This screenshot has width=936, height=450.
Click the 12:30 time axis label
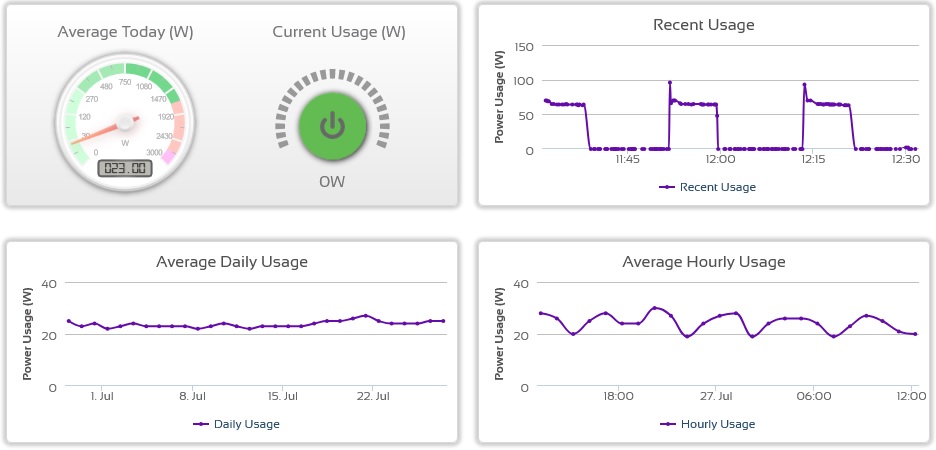[x=905, y=159]
